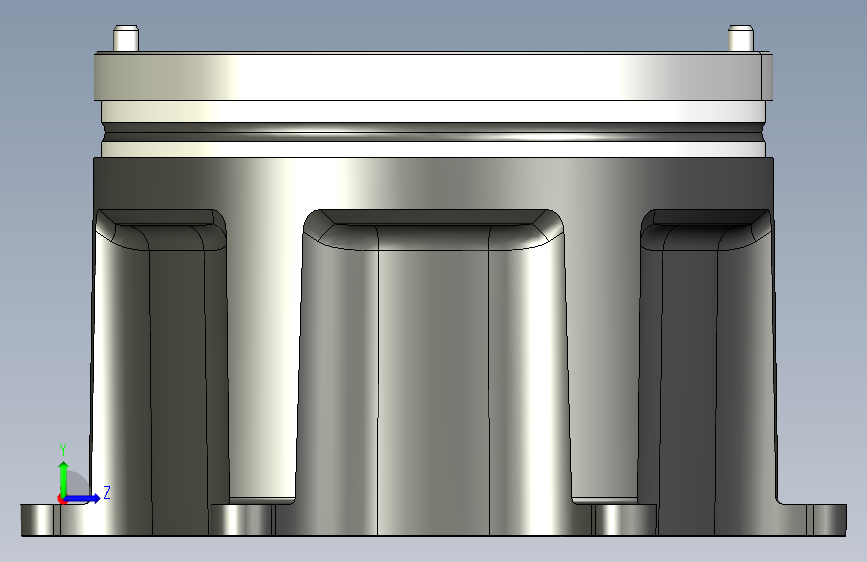The width and height of the screenshot is (867, 562).
Task: Click the red origin point of the coordinate triad
Action: tap(61, 500)
